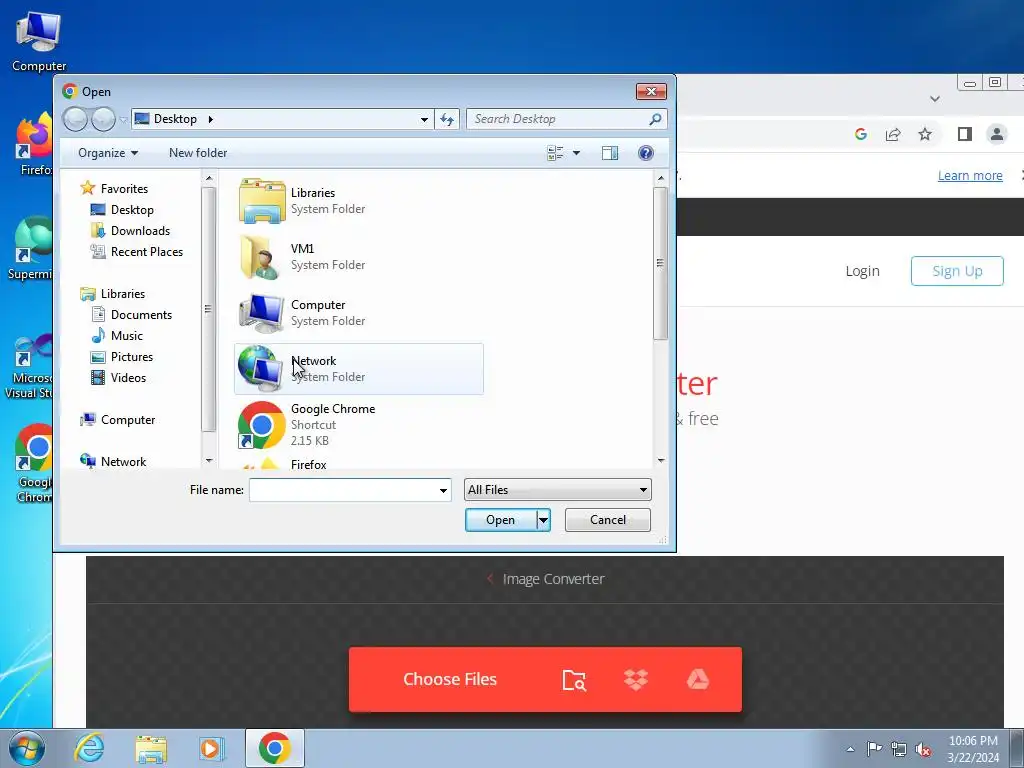Image resolution: width=1024 pixels, height=768 pixels.
Task: Click navigation pane scrollbar up arrow
Action: click(209, 178)
